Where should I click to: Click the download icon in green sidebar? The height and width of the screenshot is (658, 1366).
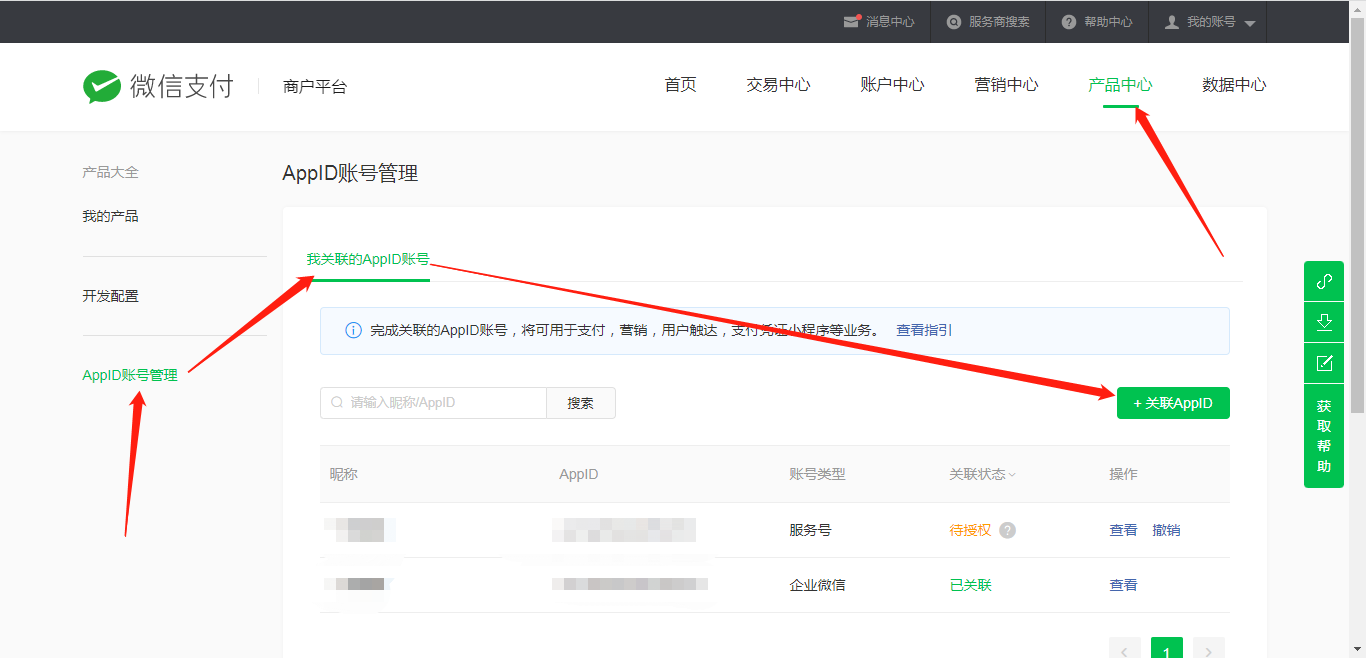tap(1324, 322)
